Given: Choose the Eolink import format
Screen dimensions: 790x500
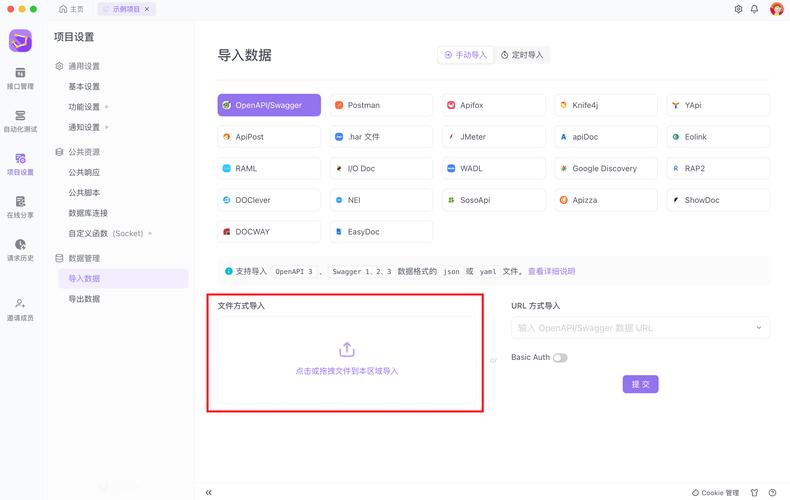Looking at the screenshot, I should (x=718, y=137).
